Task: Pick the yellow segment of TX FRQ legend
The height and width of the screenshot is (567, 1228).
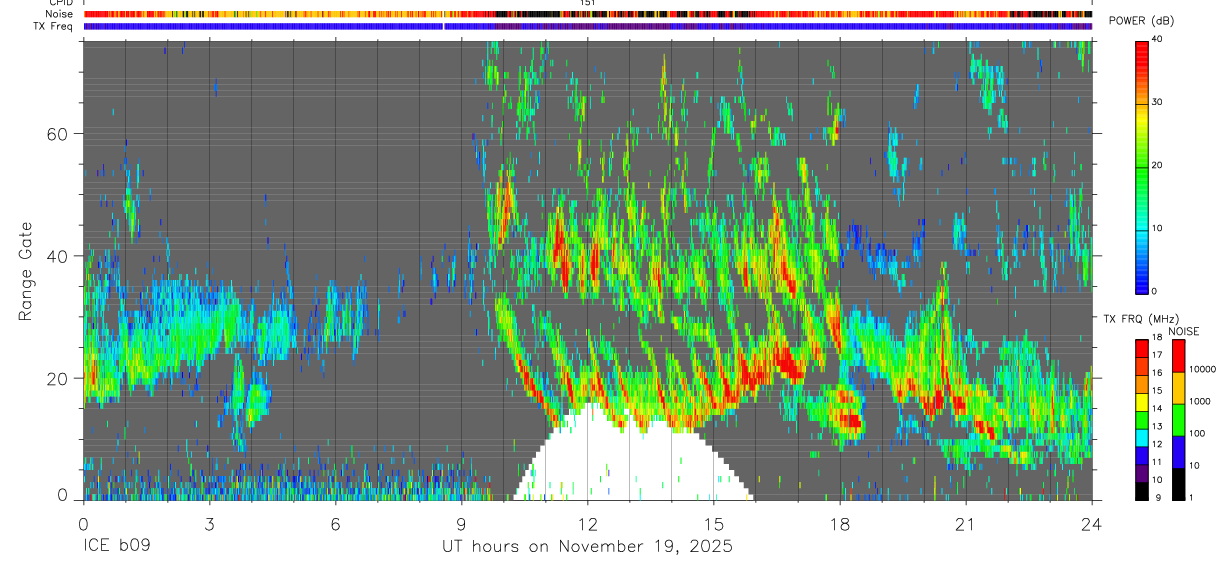Action: [x=1142, y=402]
